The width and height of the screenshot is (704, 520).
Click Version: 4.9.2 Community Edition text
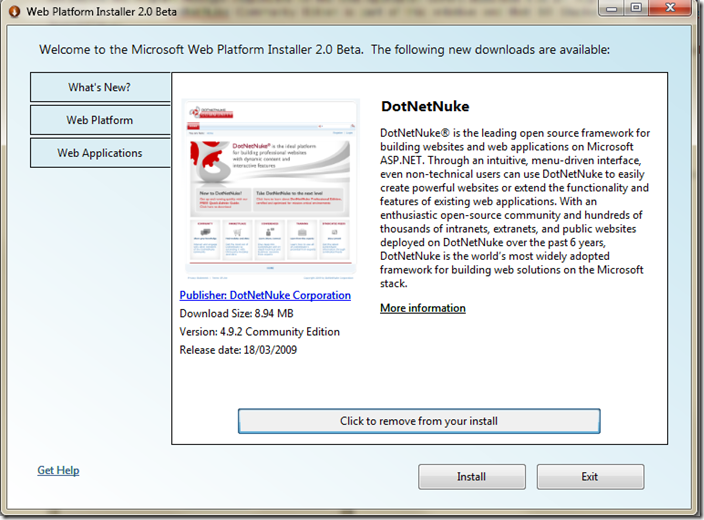point(260,332)
